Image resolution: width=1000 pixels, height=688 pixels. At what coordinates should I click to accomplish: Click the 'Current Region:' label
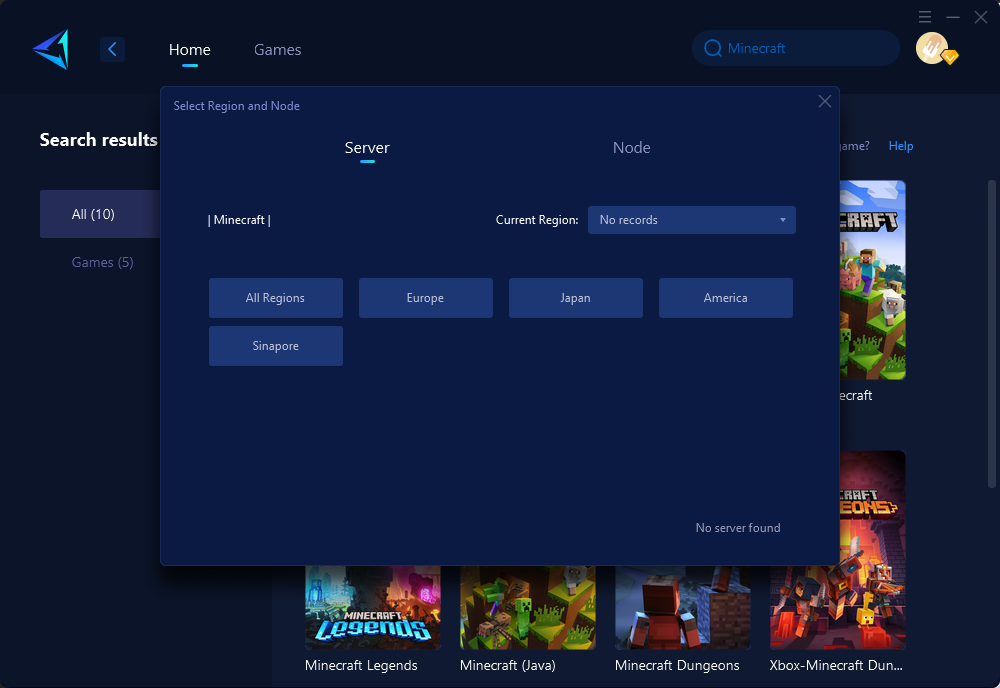[537, 220]
